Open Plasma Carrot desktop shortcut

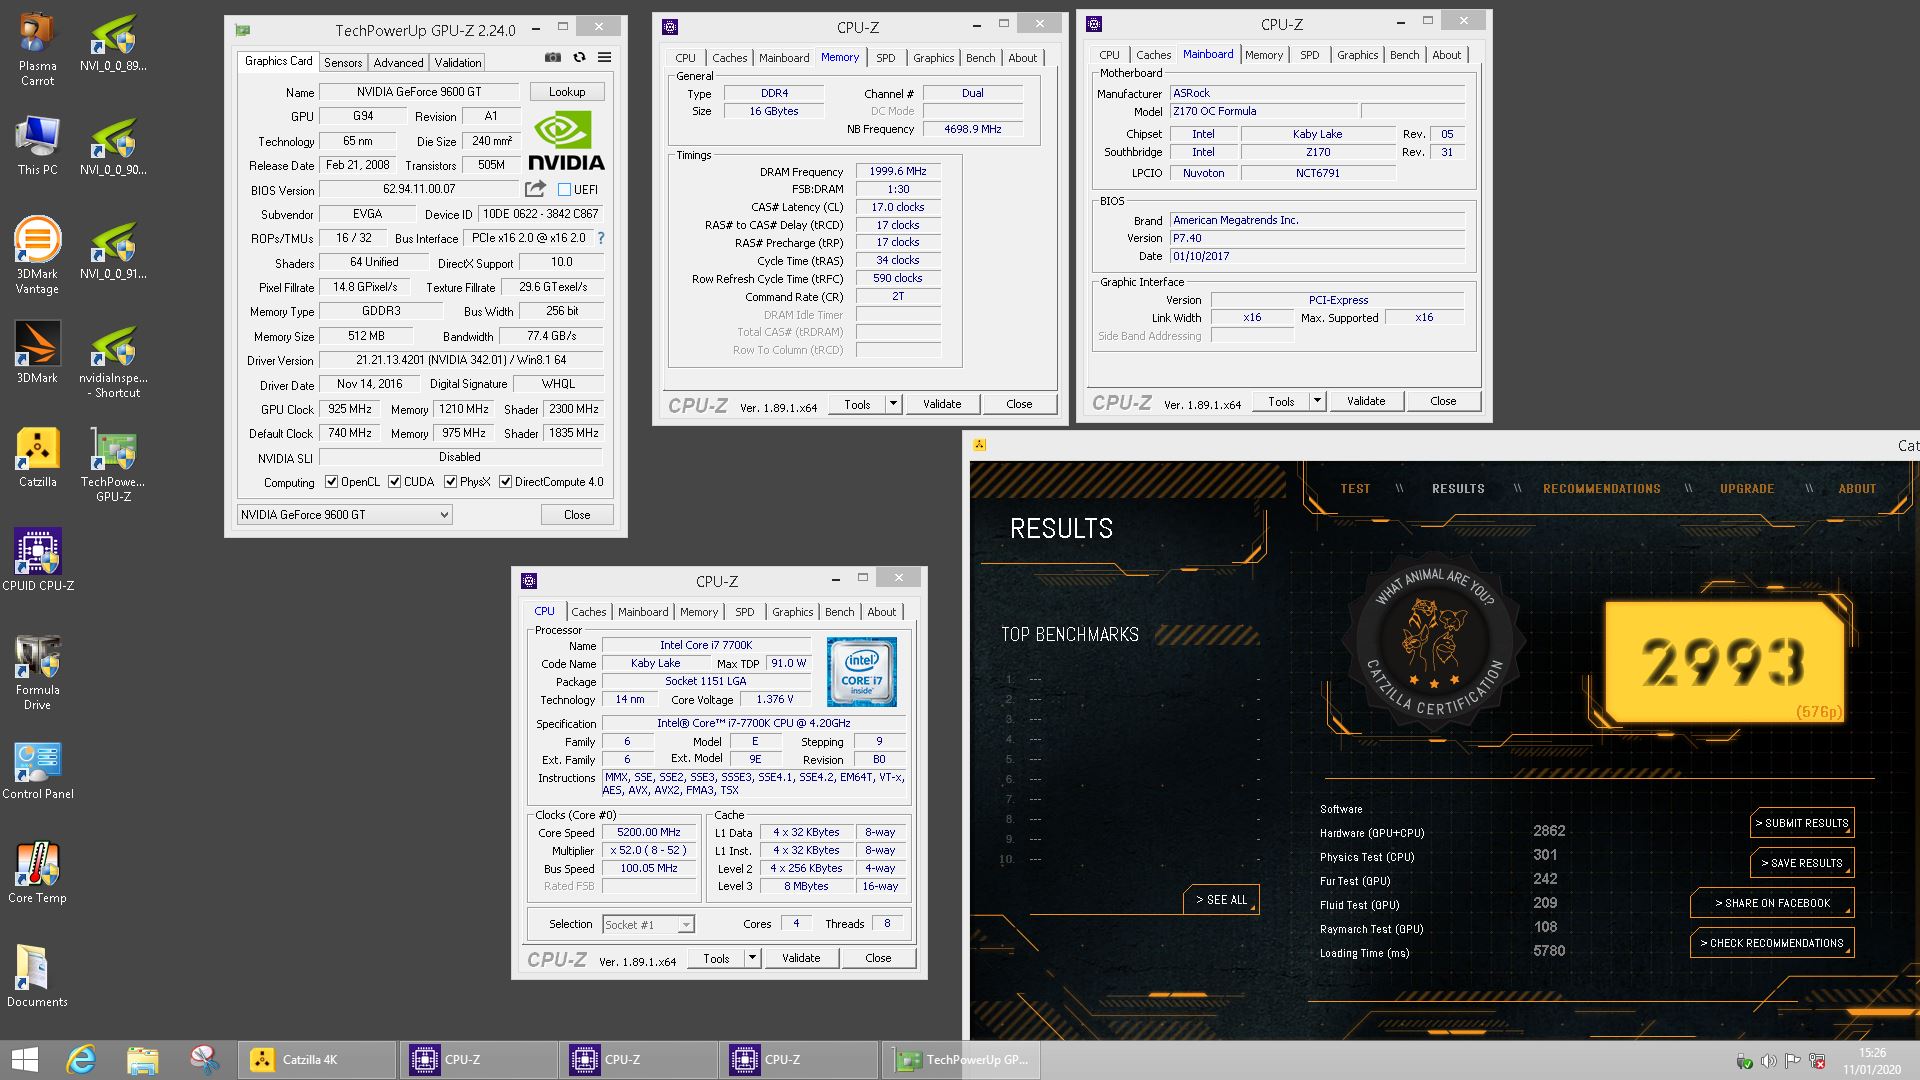tap(37, 48)
